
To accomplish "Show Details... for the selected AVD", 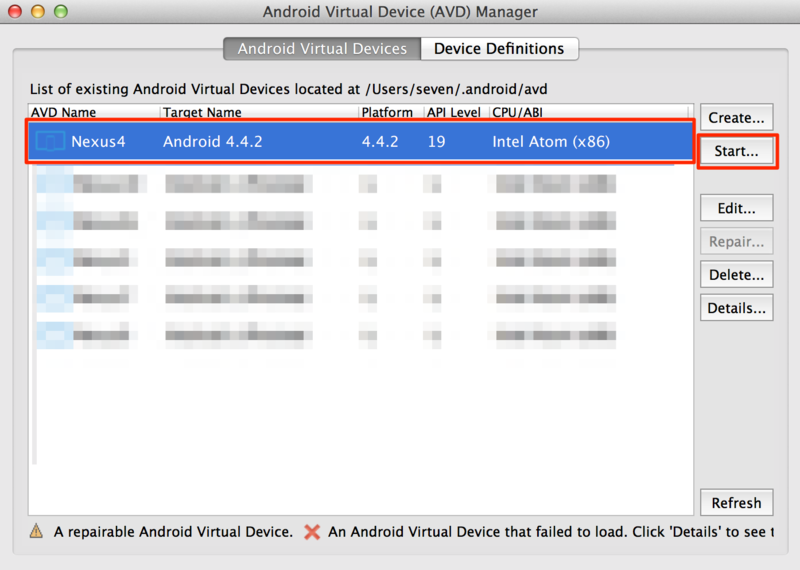I will coord(736,308).
